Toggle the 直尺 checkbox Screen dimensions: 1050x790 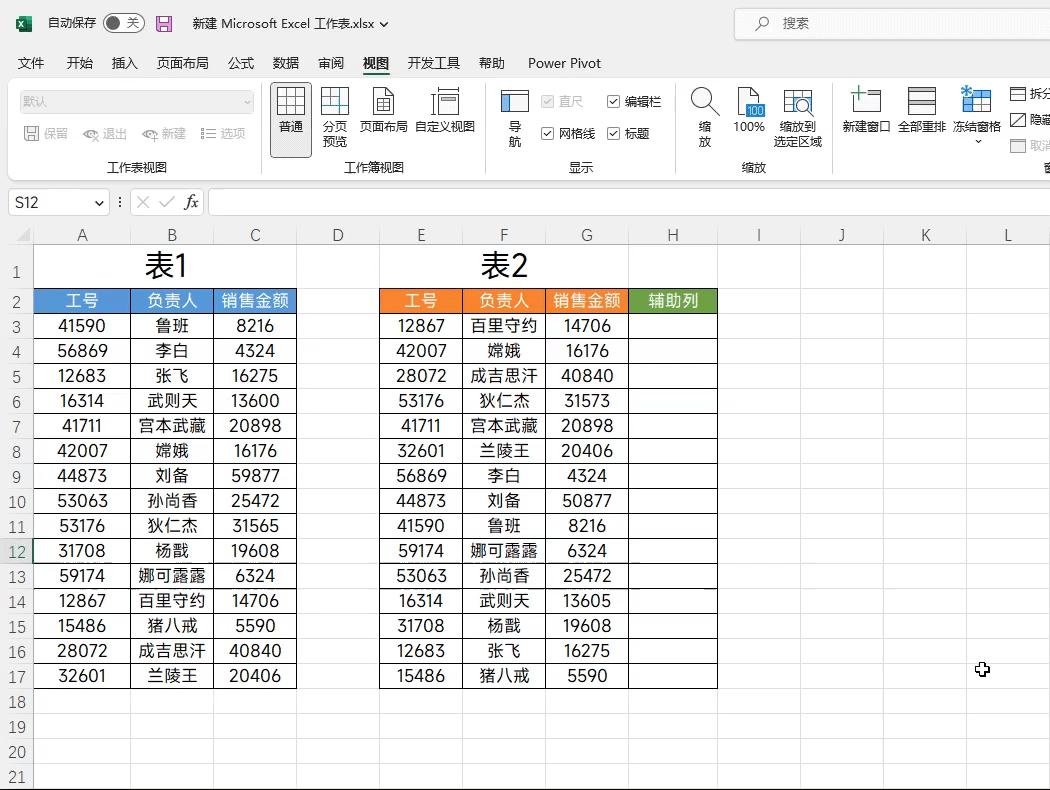pyautogui.click(x=548, y=101)
